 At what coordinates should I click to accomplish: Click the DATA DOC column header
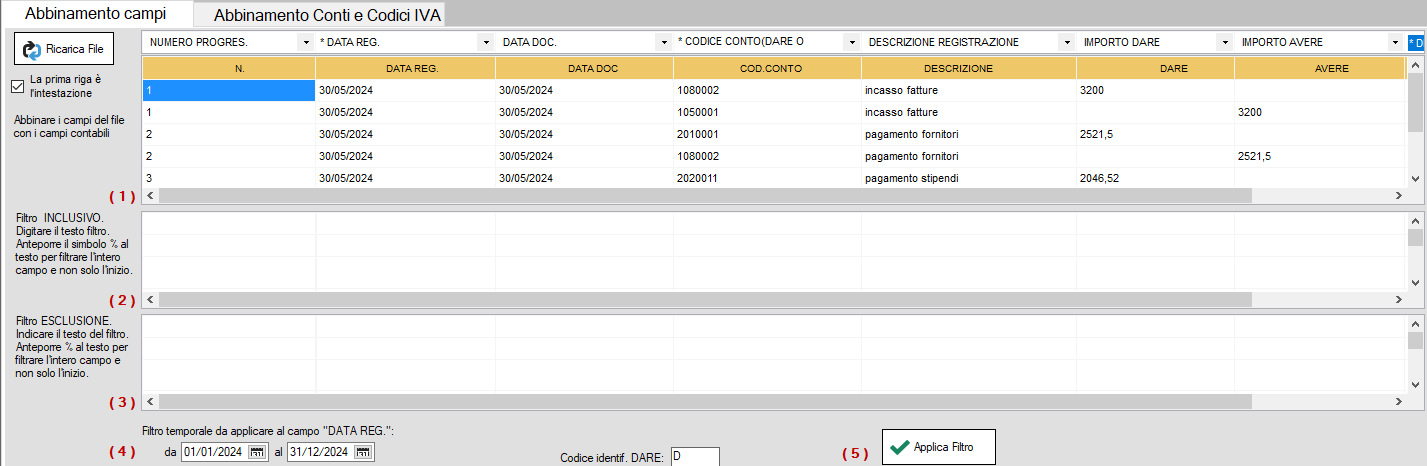pos(584,68)
